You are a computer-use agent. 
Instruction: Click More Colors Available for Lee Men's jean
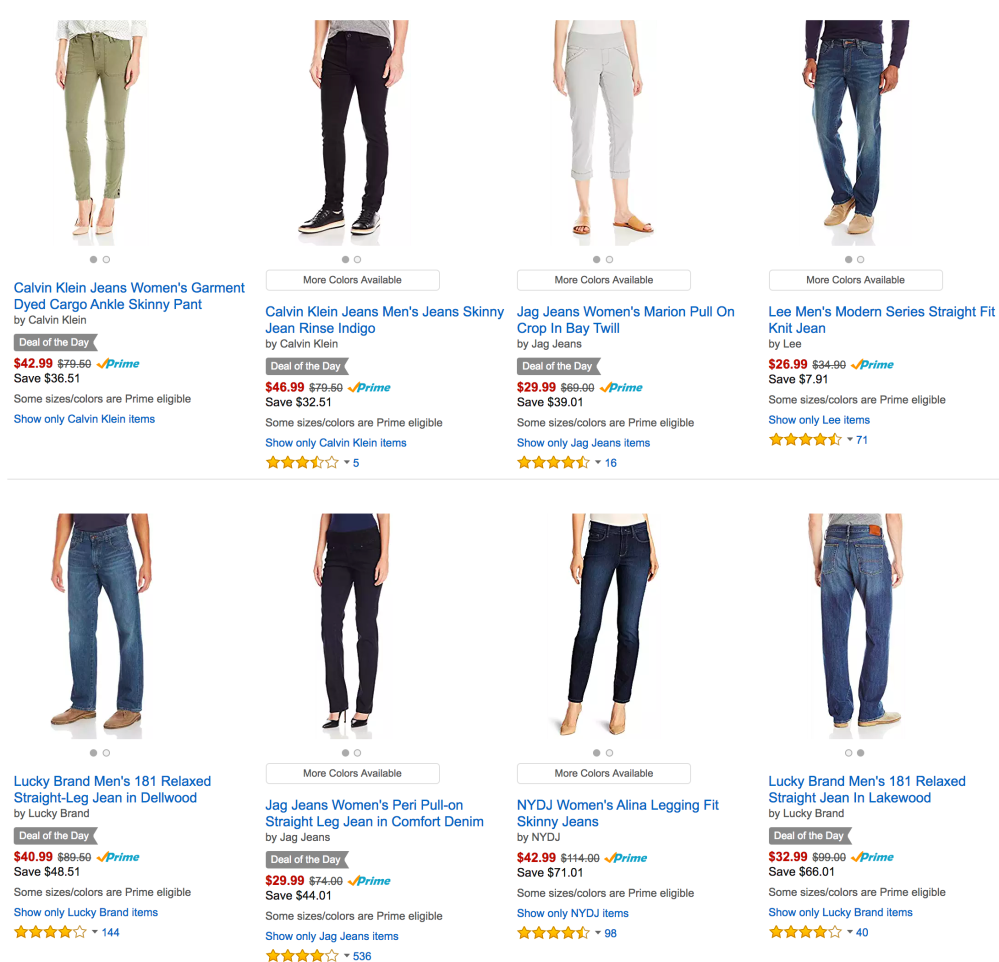pos(855,280)
